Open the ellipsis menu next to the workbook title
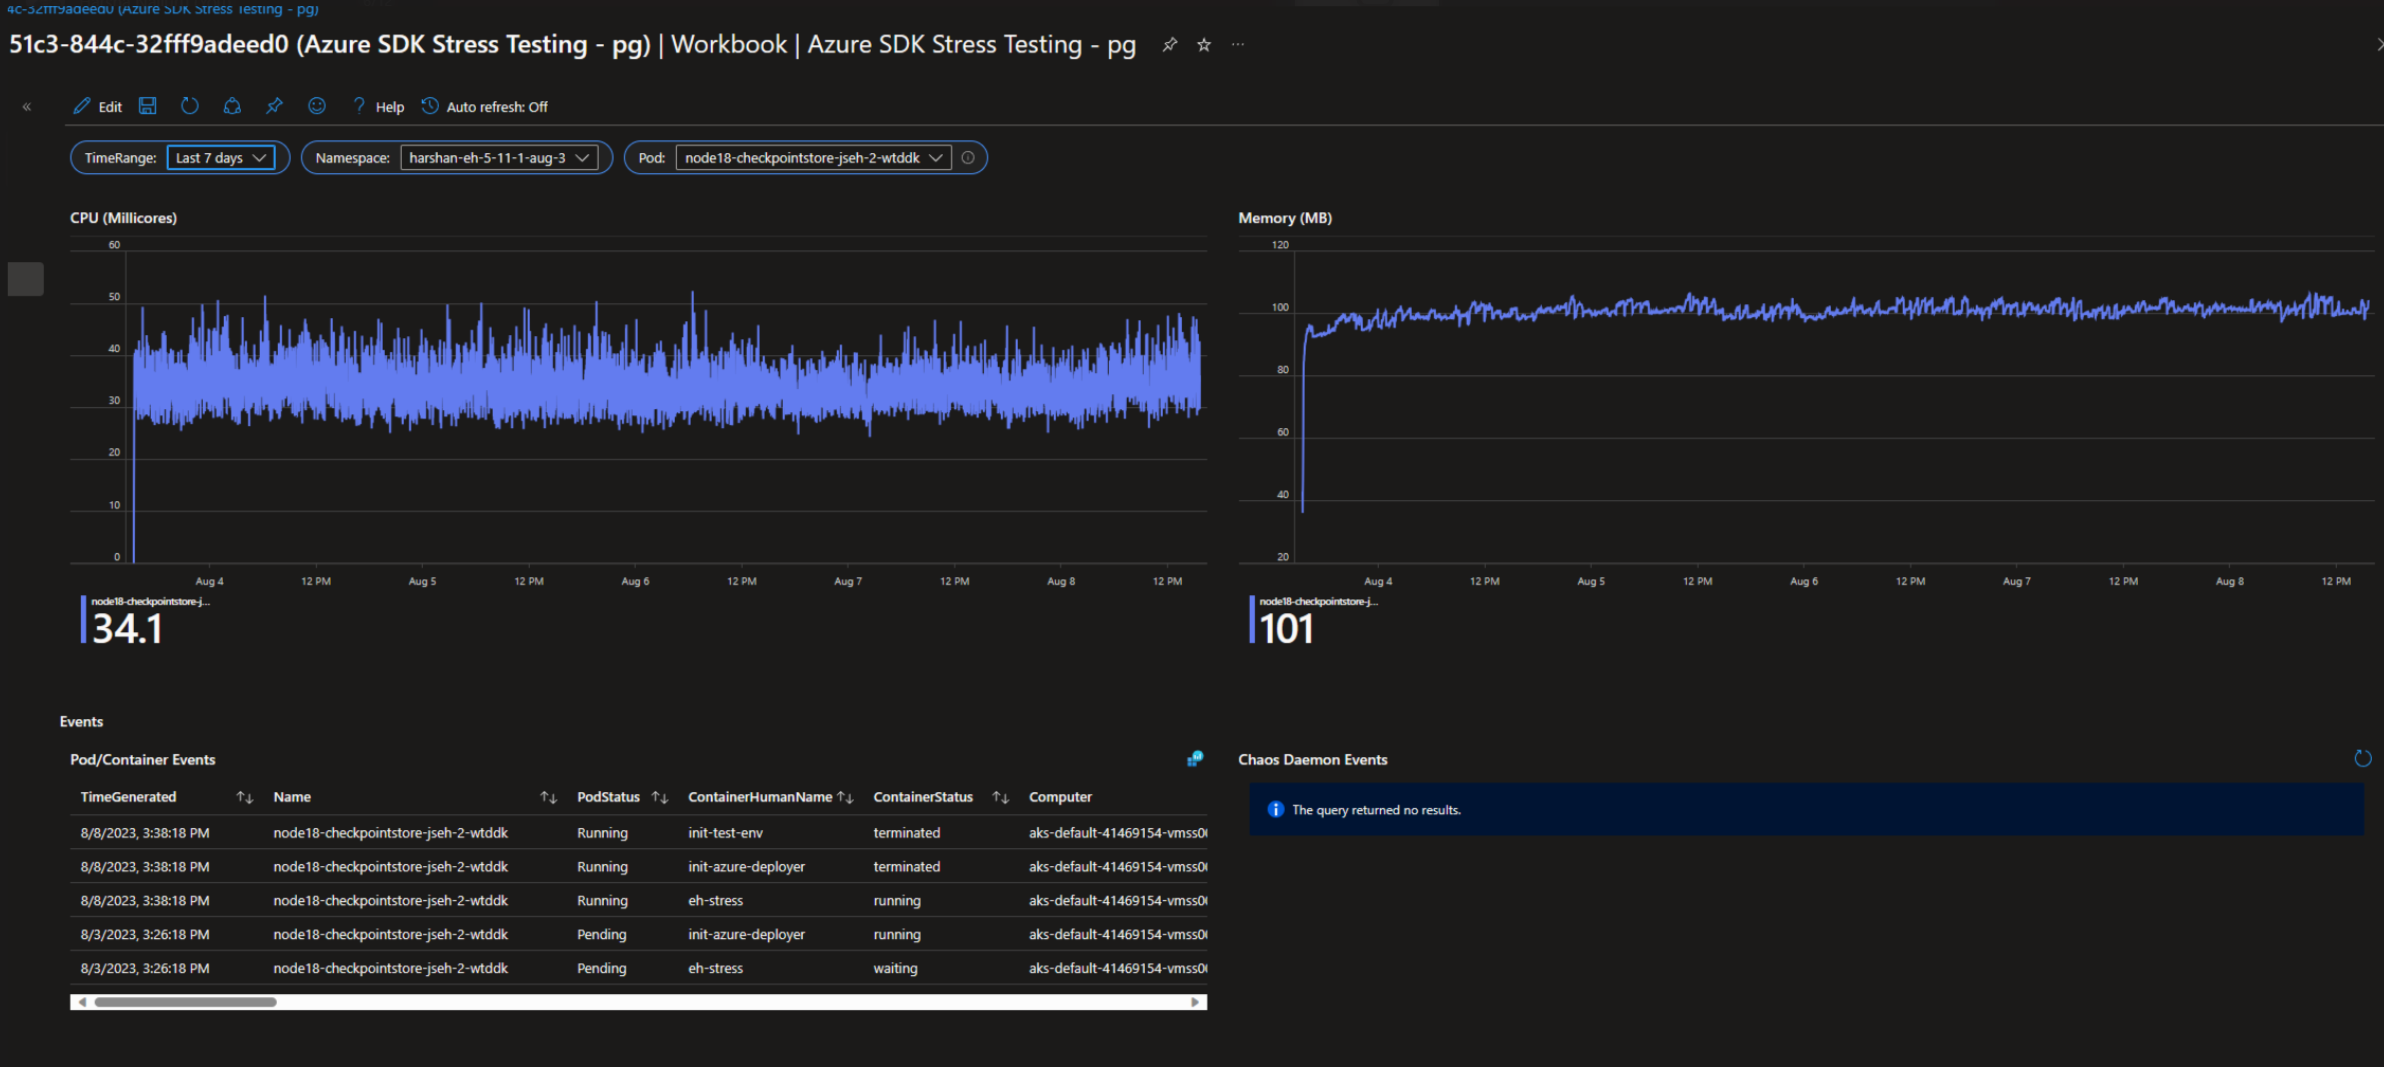The image size is (2384, 1067). (1238, 44)
